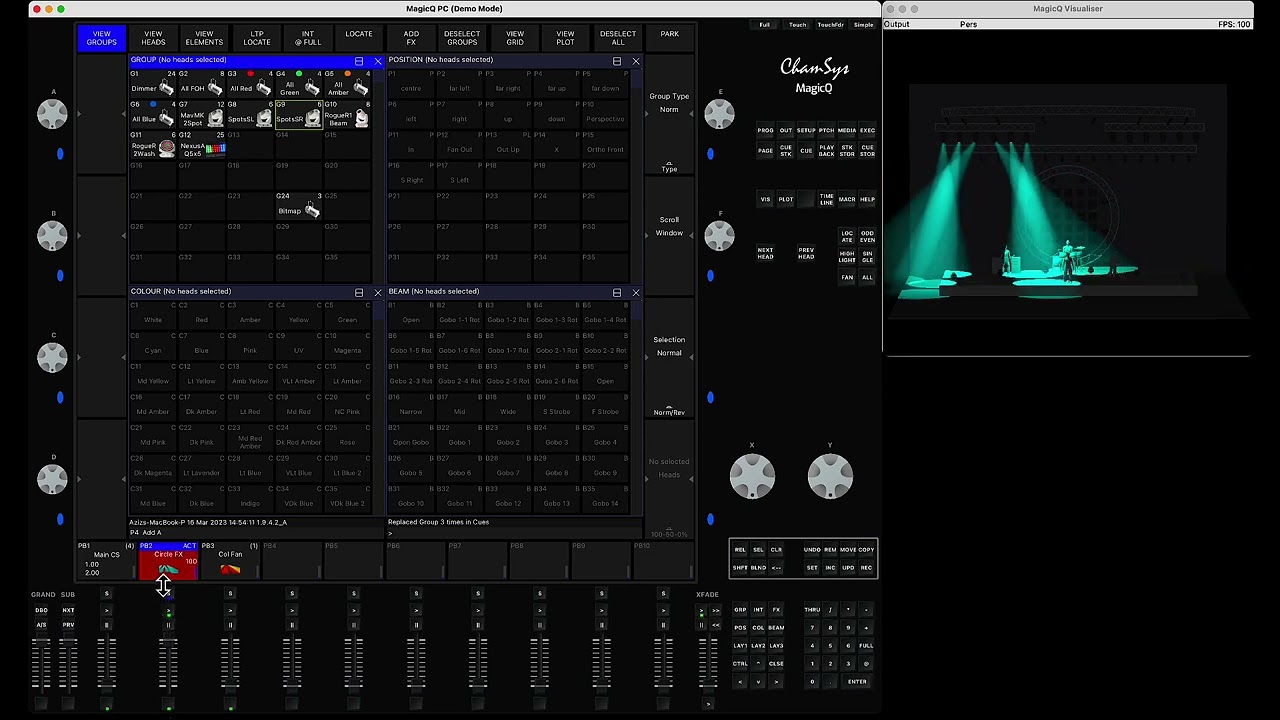Switch to the VIEW ELEMENTS tab

[x=204, y=38]
